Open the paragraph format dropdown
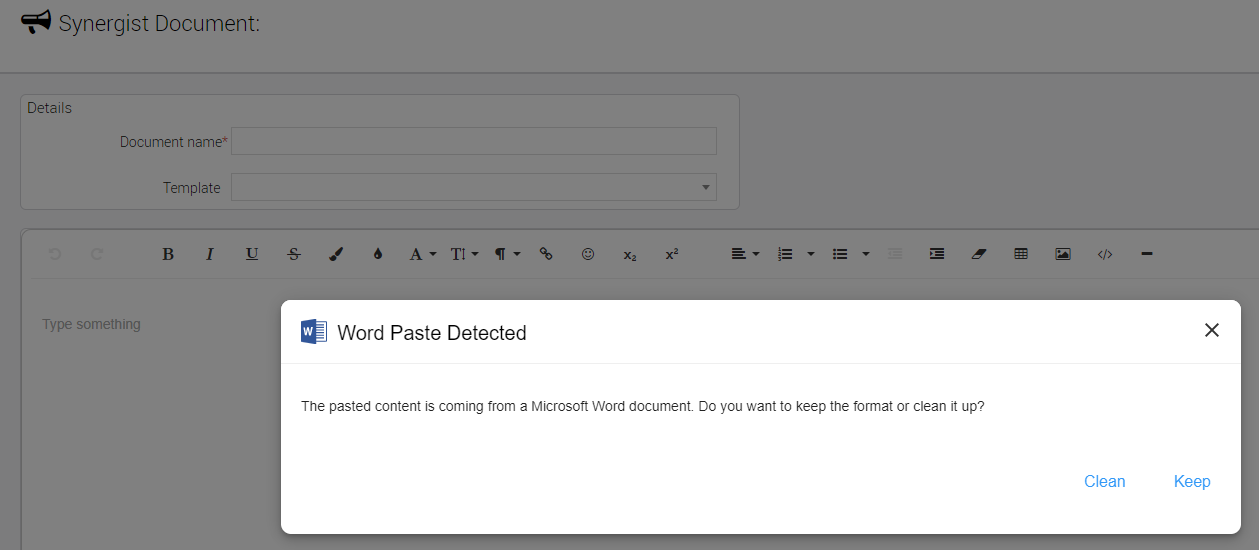The height and width of the screenshot is (550, 1259). point(507,254)
